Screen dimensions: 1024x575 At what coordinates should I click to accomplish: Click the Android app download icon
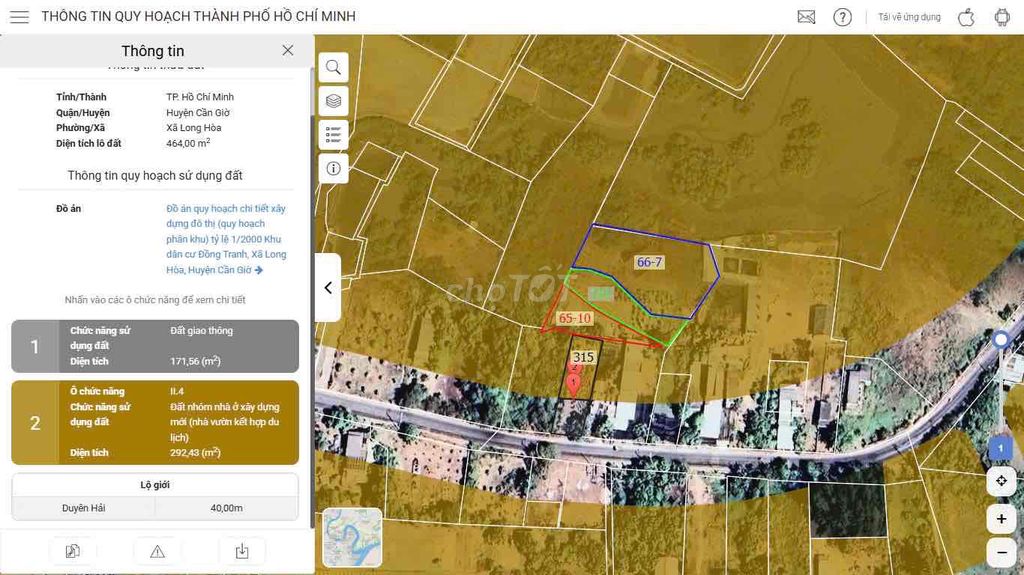[1001, 17]
